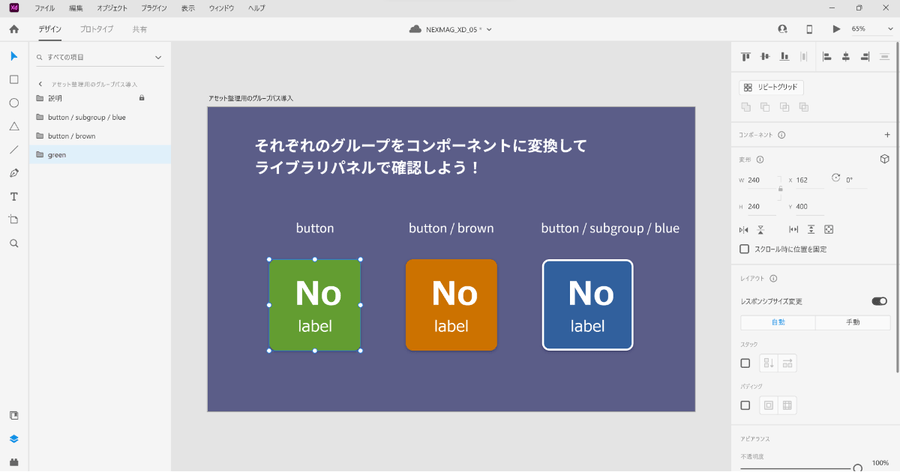Switch to the プロトタイプ tab

tap(96, 30)
